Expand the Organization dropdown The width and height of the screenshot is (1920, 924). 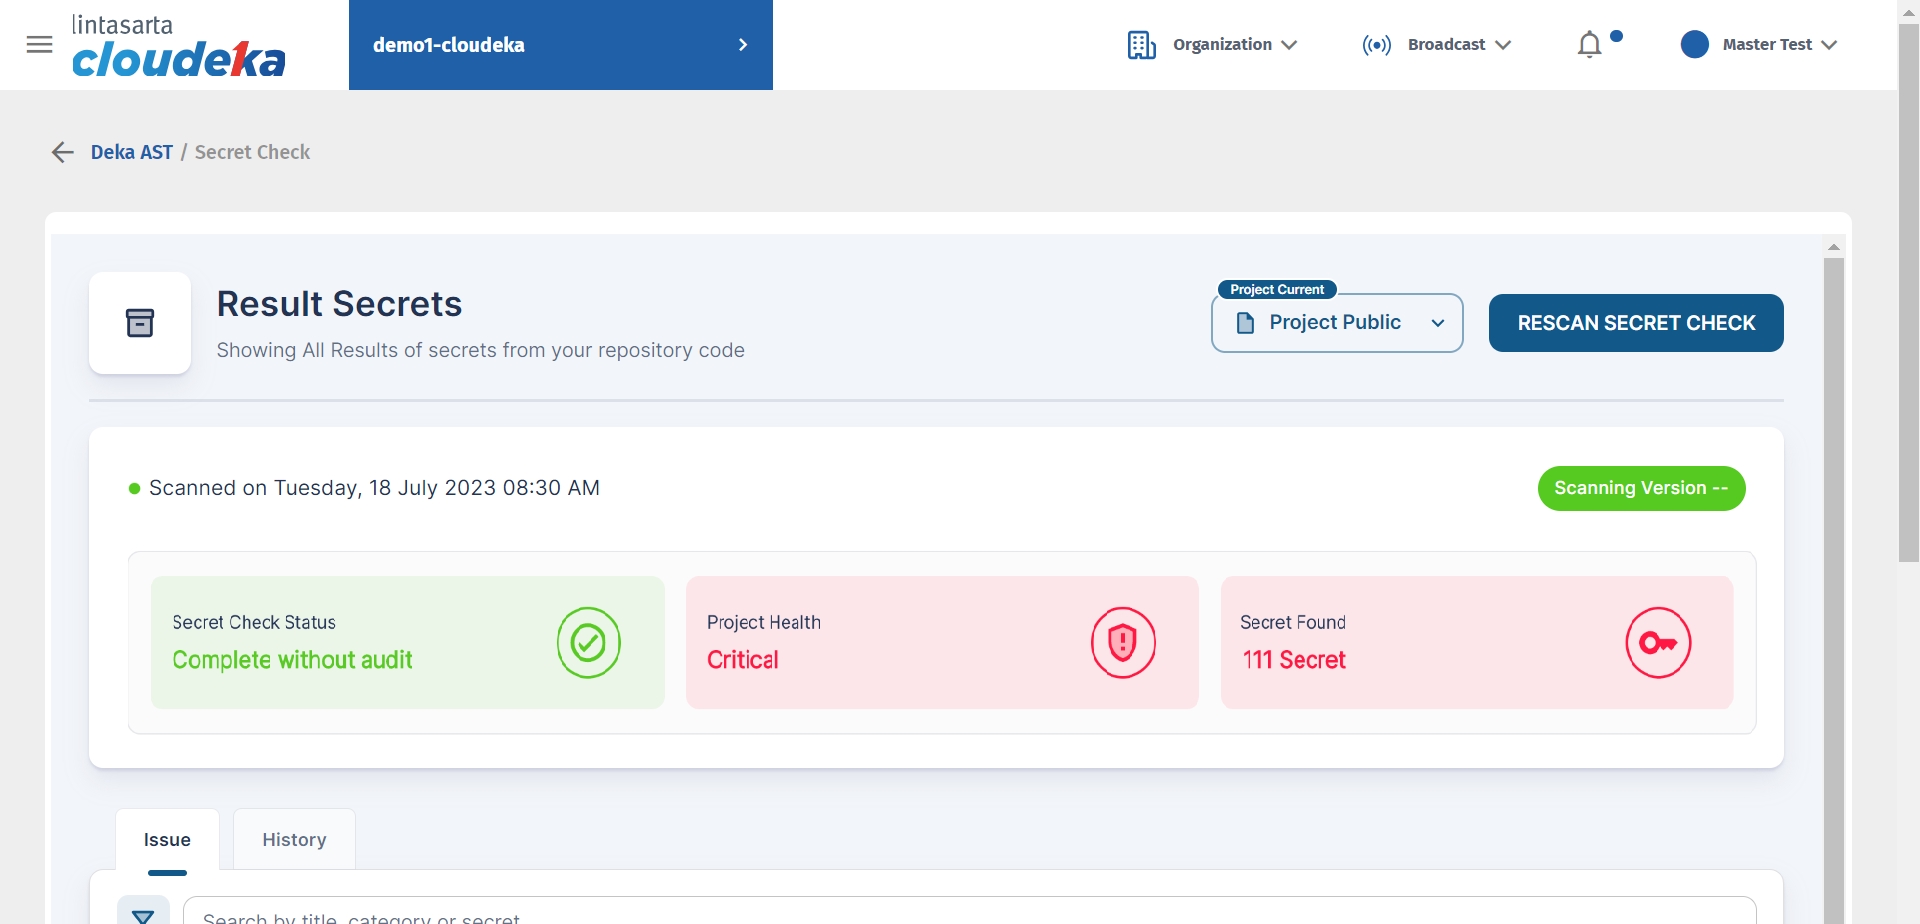(1212, 45)
